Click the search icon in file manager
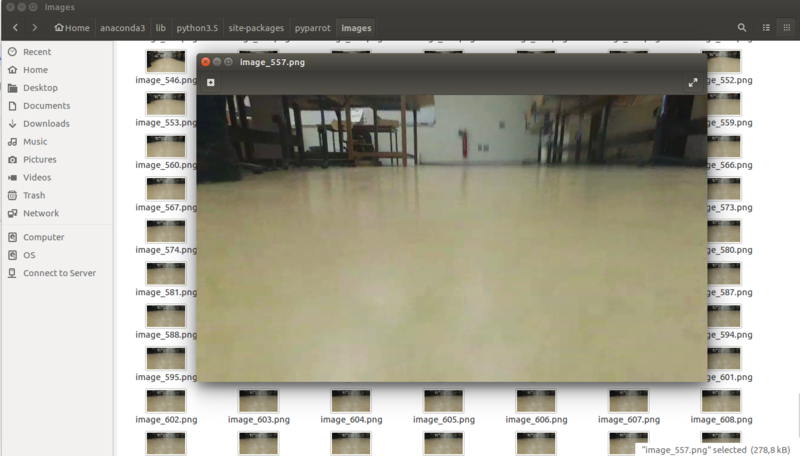This screenshot has width=800, height=456. (x=742, y=28)
